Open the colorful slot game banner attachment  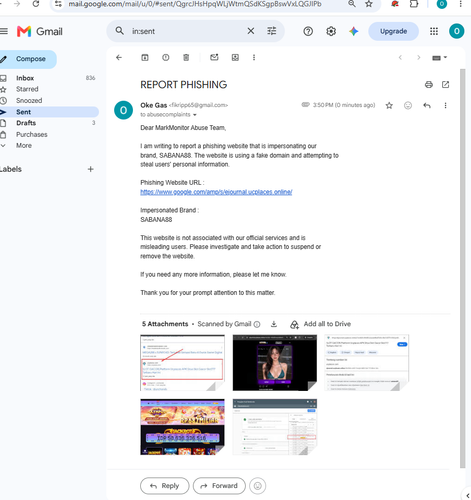pyautogui.click(x=182, y=427)
